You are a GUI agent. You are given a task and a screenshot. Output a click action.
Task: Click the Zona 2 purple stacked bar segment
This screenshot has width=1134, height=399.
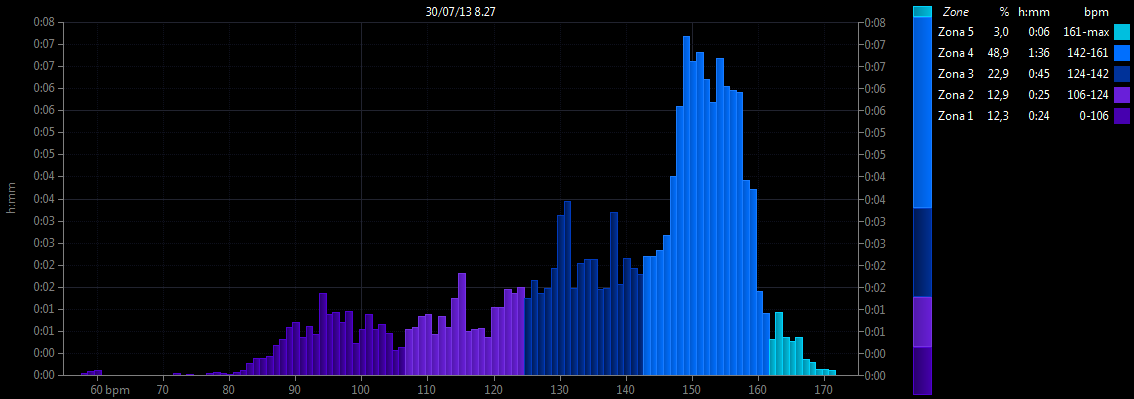(x=922, y=322)
